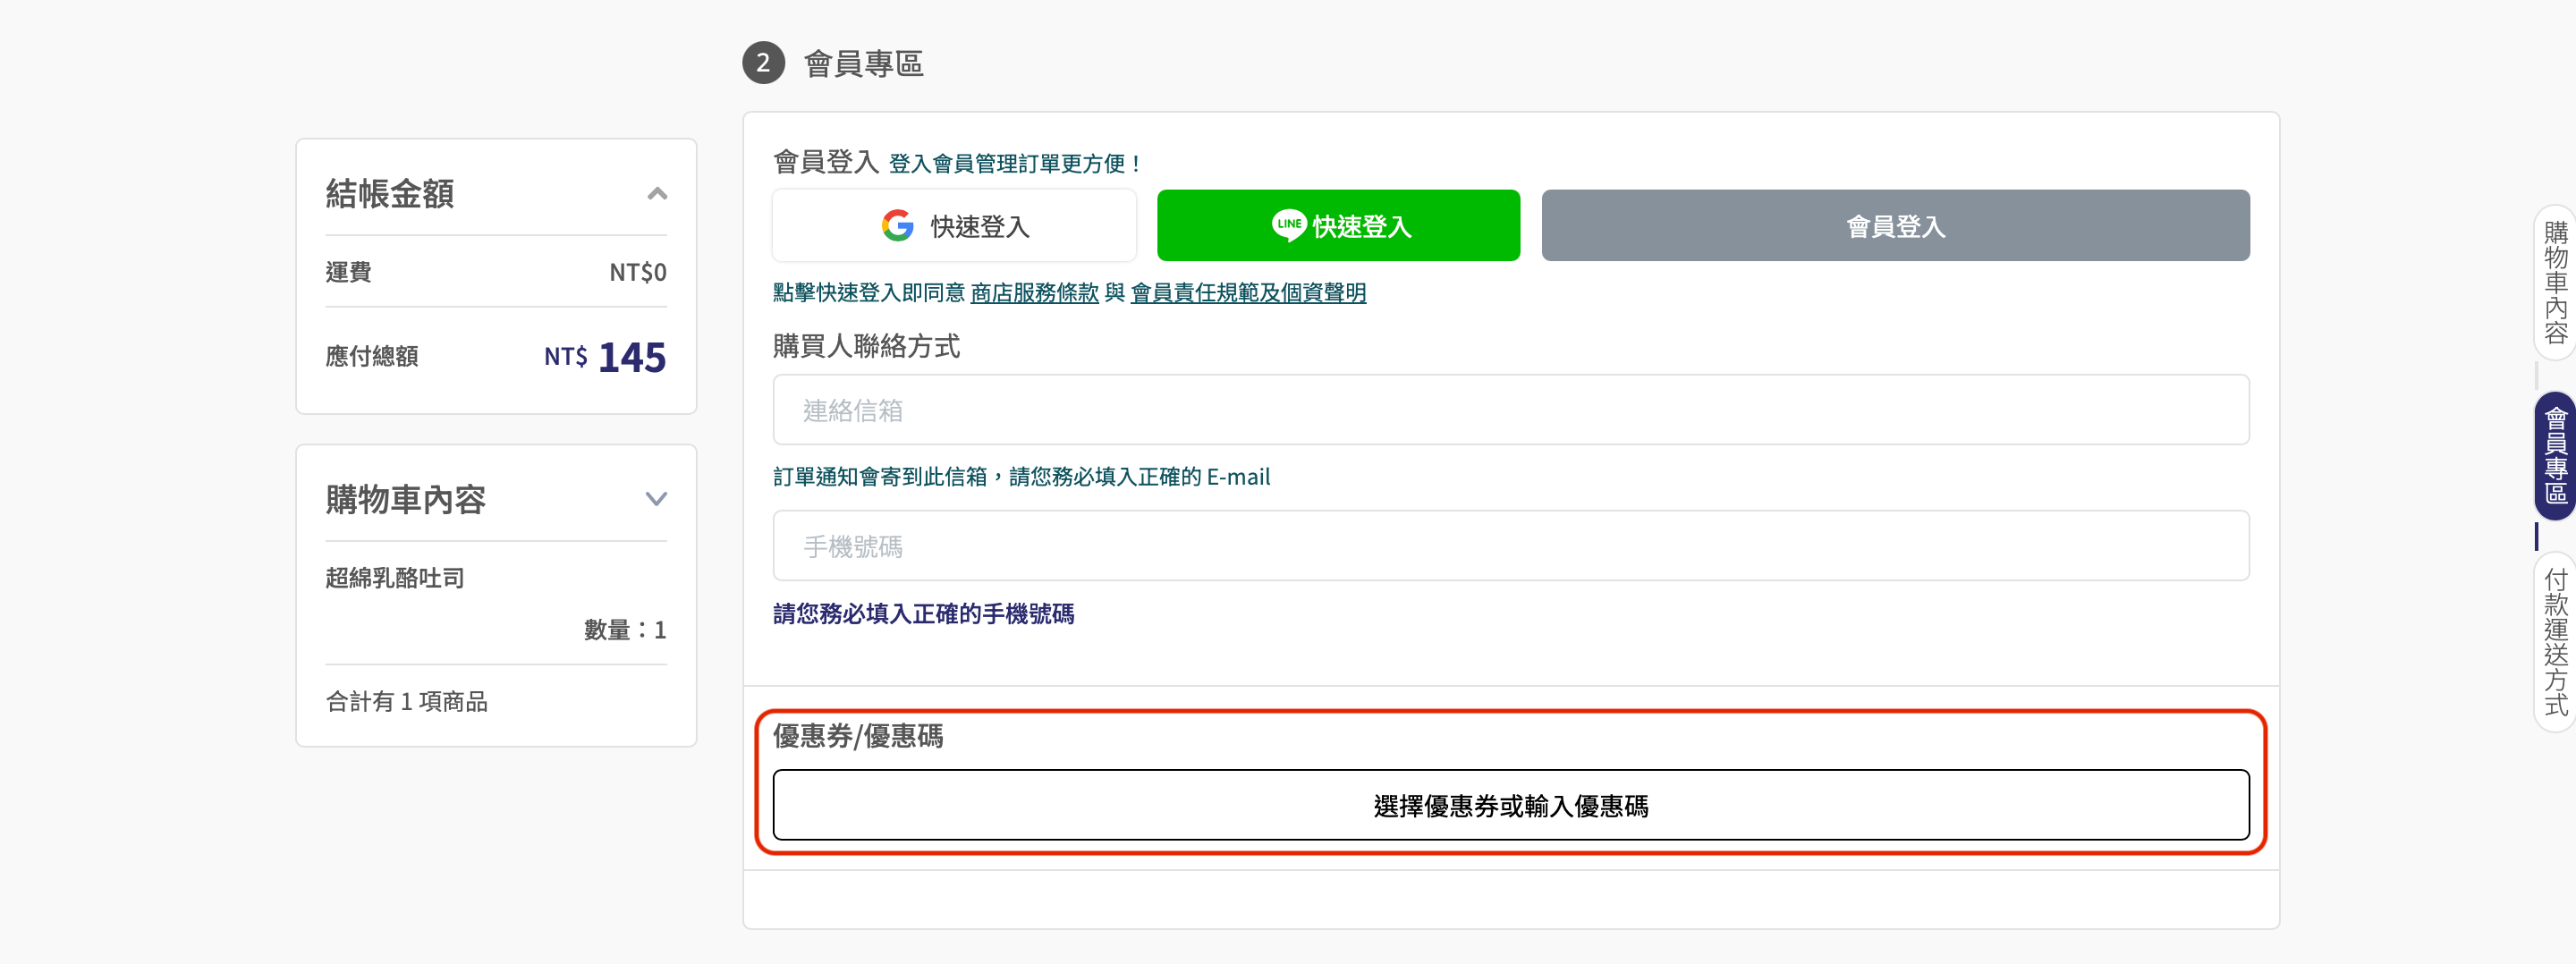Open the 商店服務條款 link

pos(1034,293)
